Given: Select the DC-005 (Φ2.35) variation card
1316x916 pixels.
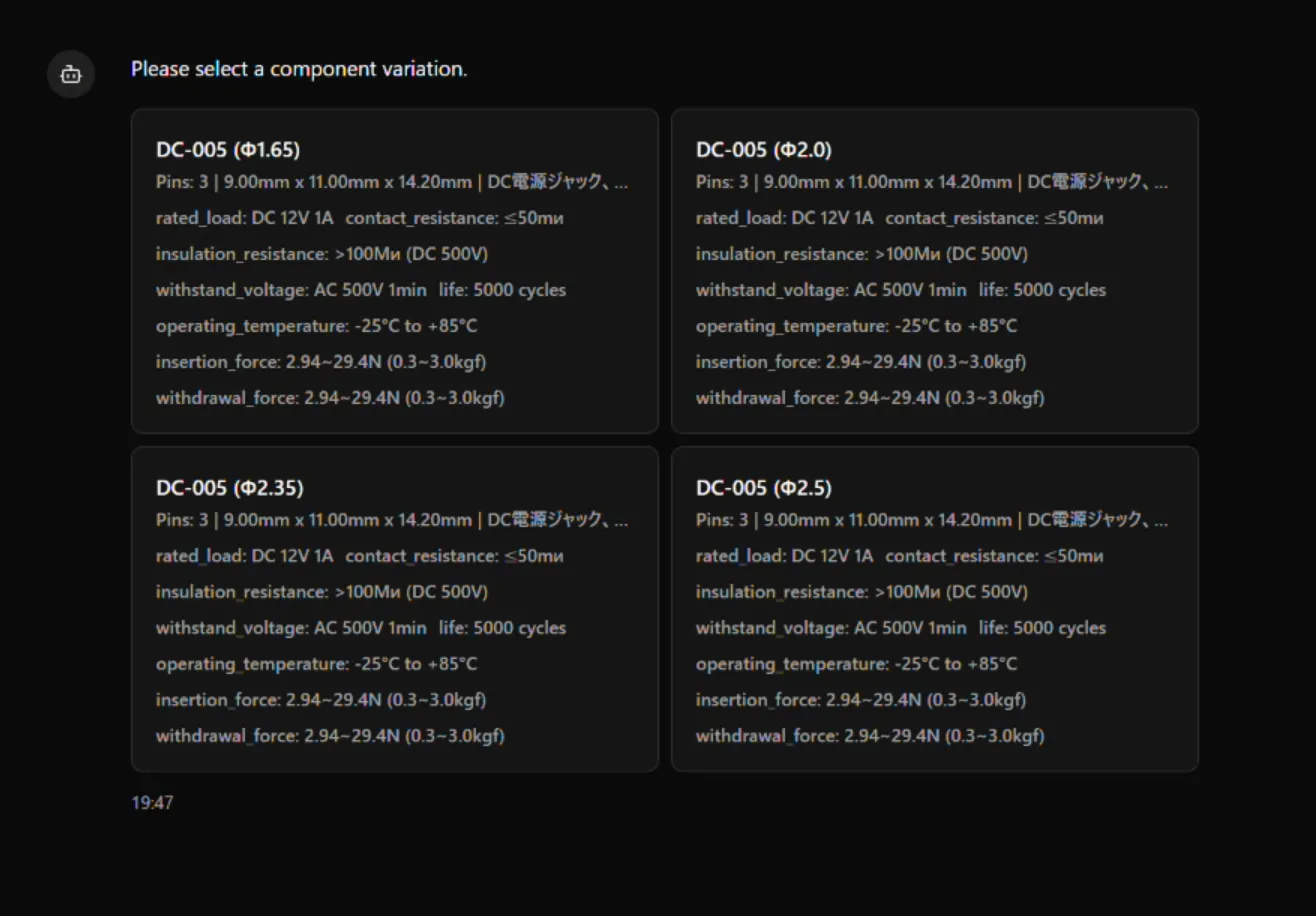Looking at the screenshot, I should (394, 608).
